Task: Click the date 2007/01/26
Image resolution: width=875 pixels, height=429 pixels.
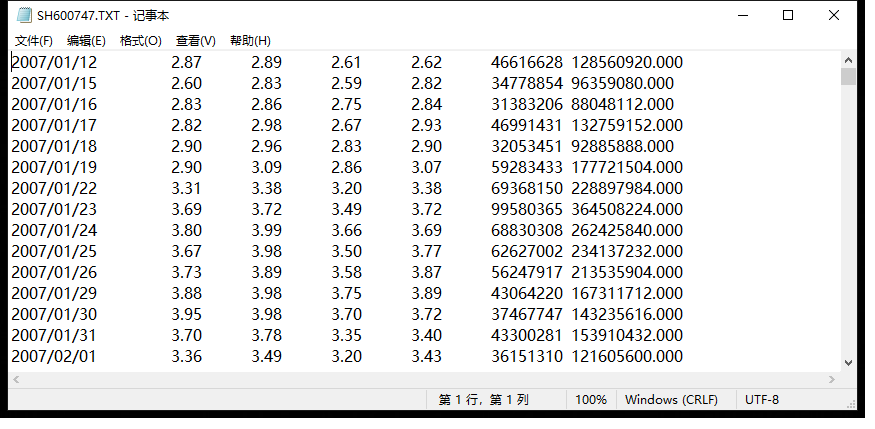Action: [x=54, y=272]
